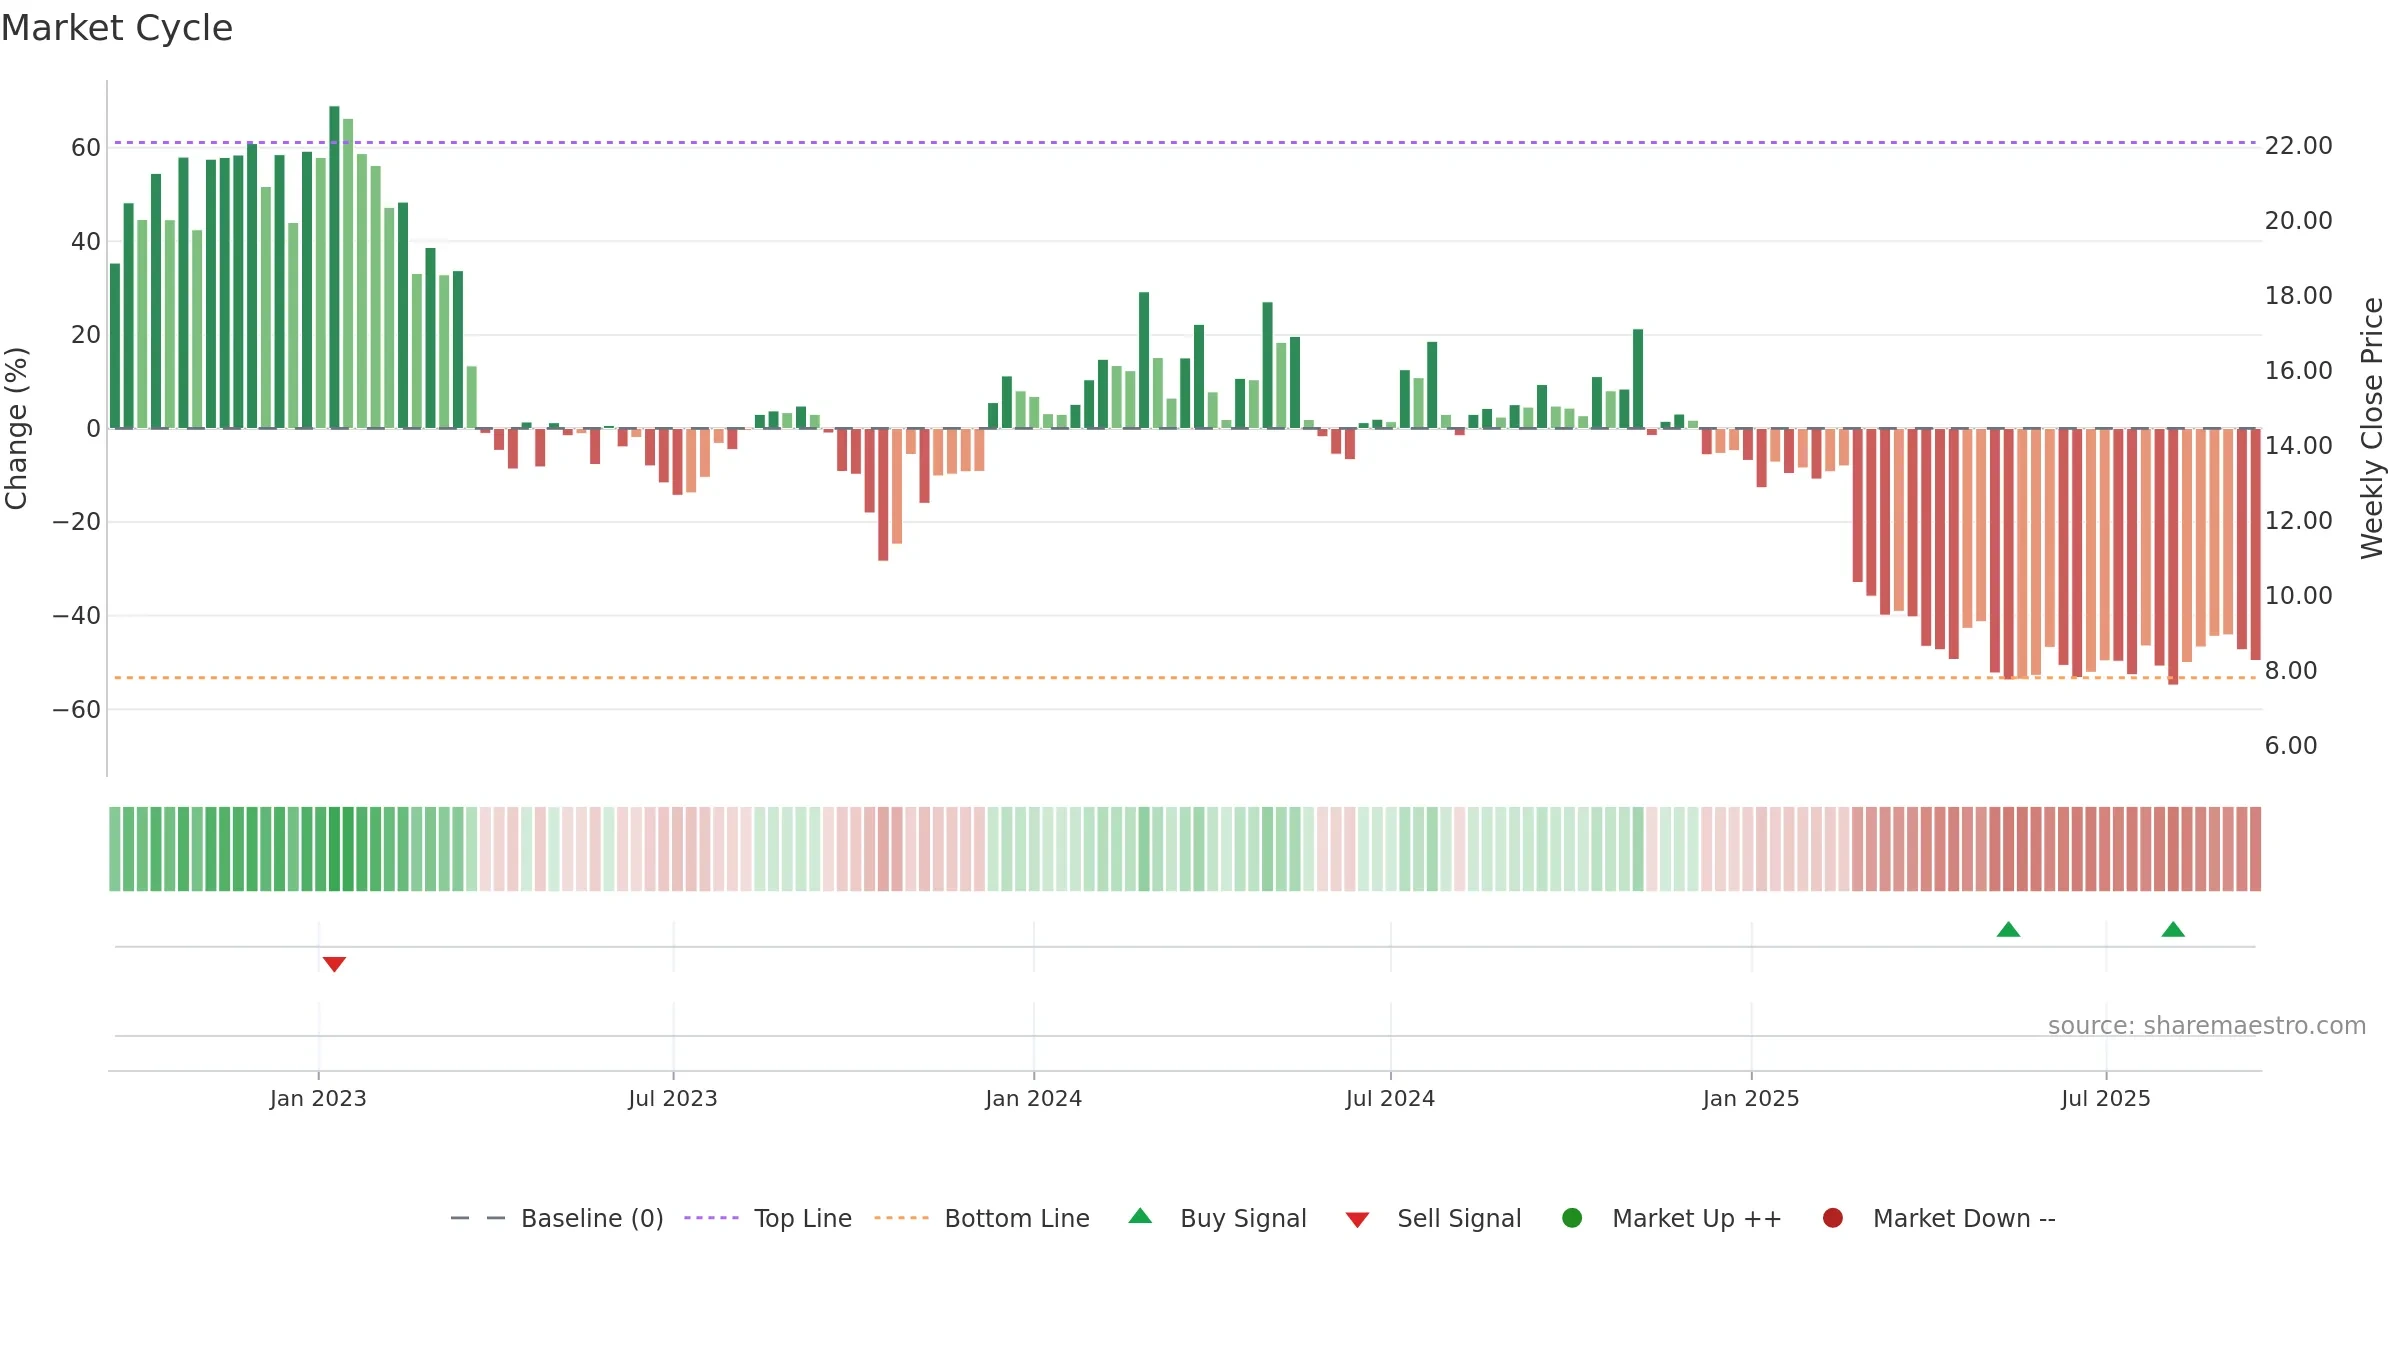Click the purple dotted Top Line legend swatch
The height and width of the screenshot is (1350, 2400).
tap(711, 1218)
